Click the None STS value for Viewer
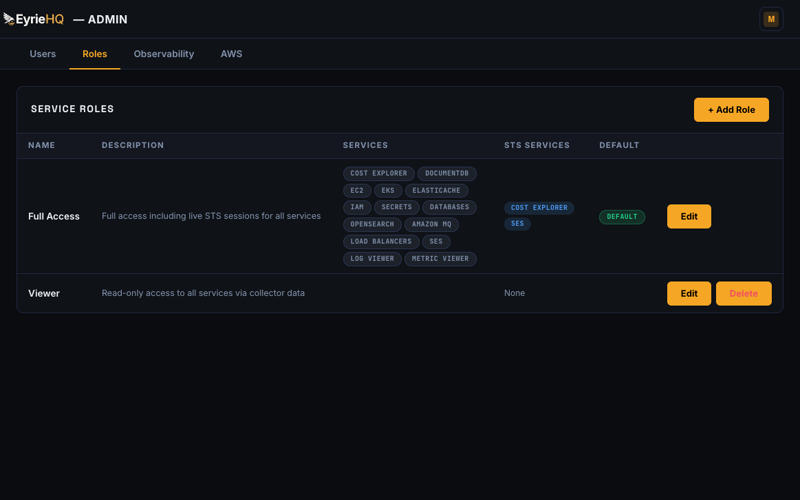Screen dimensions: 800x500 pos(514,293)
